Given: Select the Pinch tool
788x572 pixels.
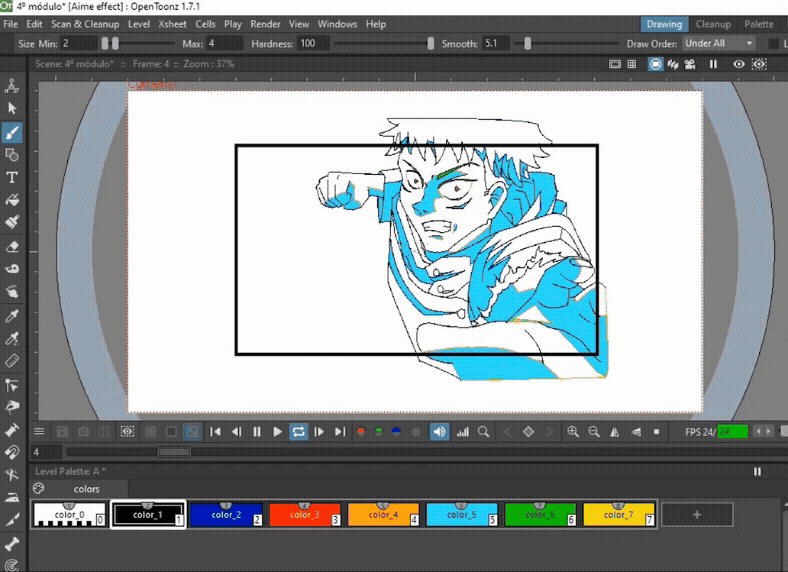Looking at the screenshot, I should [x=12, y=407].
